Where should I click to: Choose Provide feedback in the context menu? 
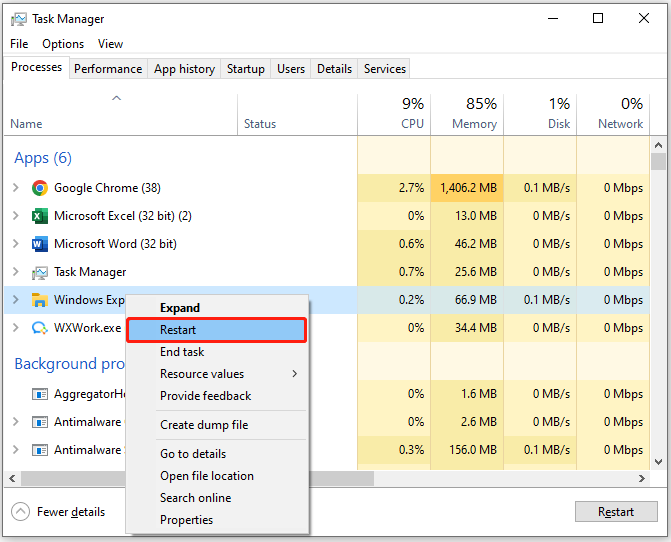point(217,396)
